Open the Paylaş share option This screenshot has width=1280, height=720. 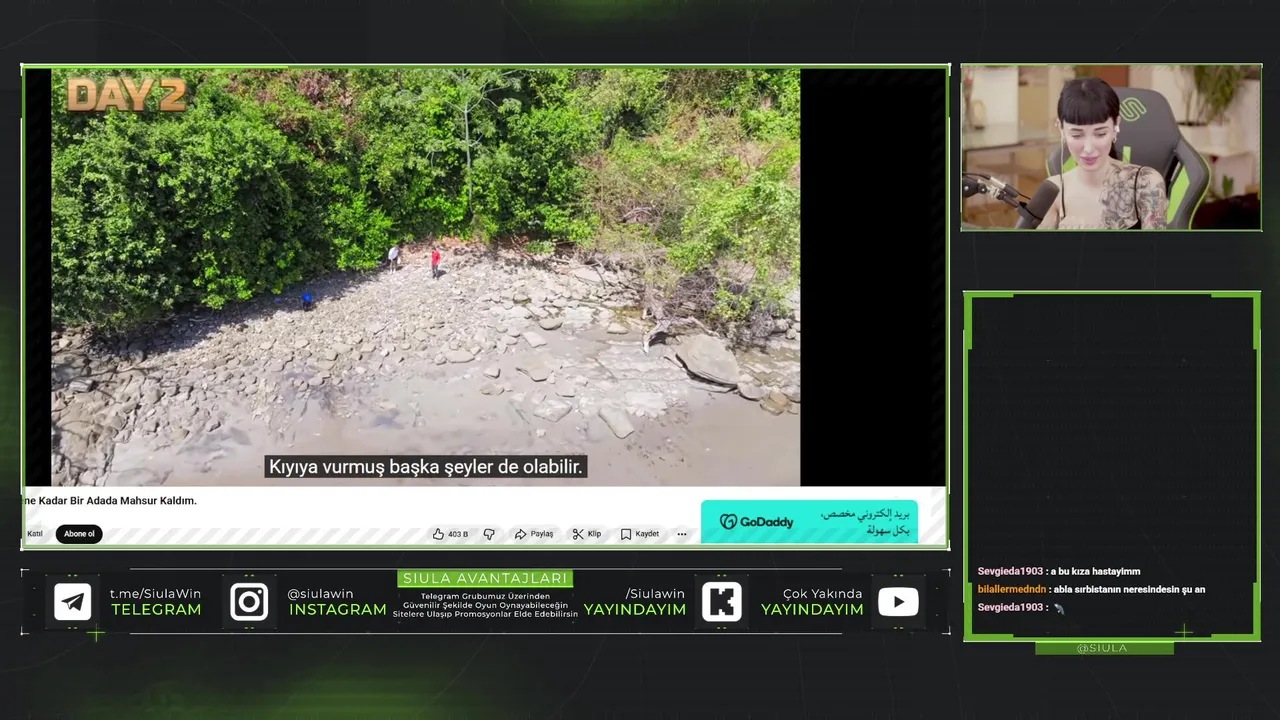533,534
